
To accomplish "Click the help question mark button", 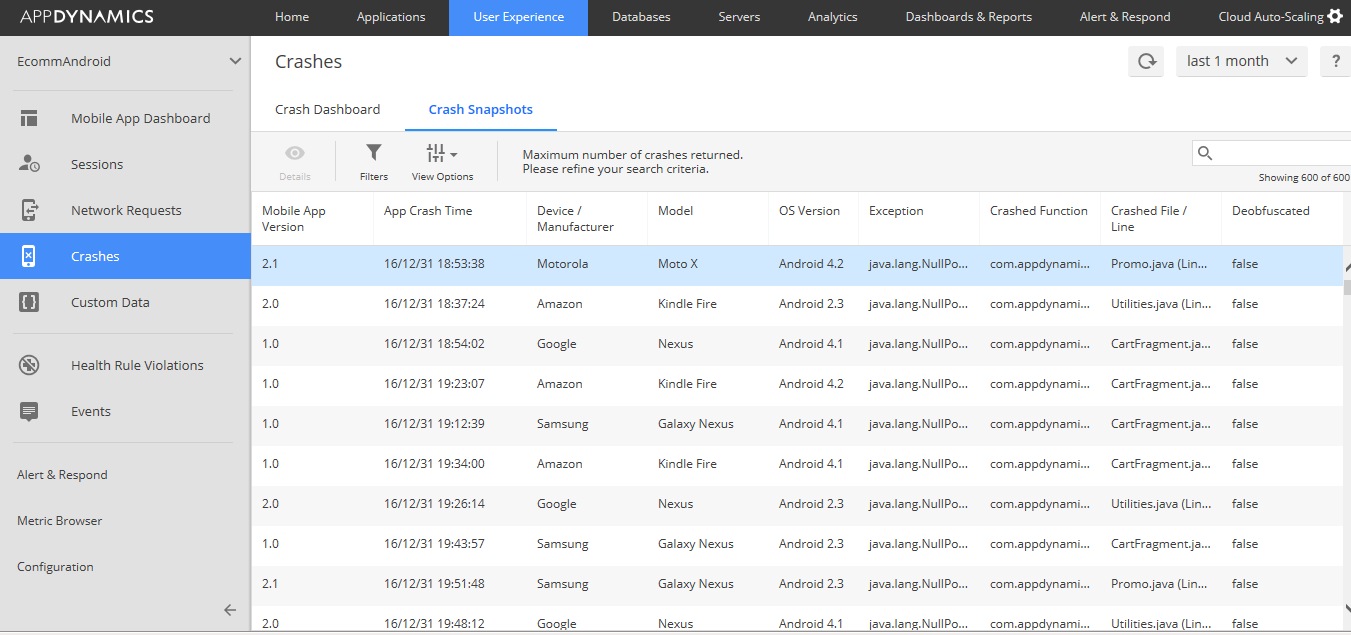I will [x=1335, y=62].
